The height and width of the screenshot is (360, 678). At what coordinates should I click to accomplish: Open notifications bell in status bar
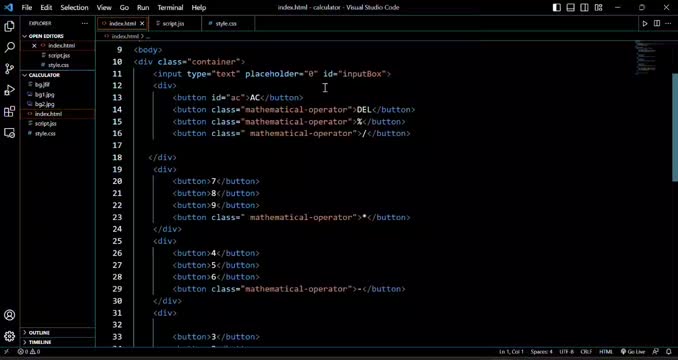(669, 352)
